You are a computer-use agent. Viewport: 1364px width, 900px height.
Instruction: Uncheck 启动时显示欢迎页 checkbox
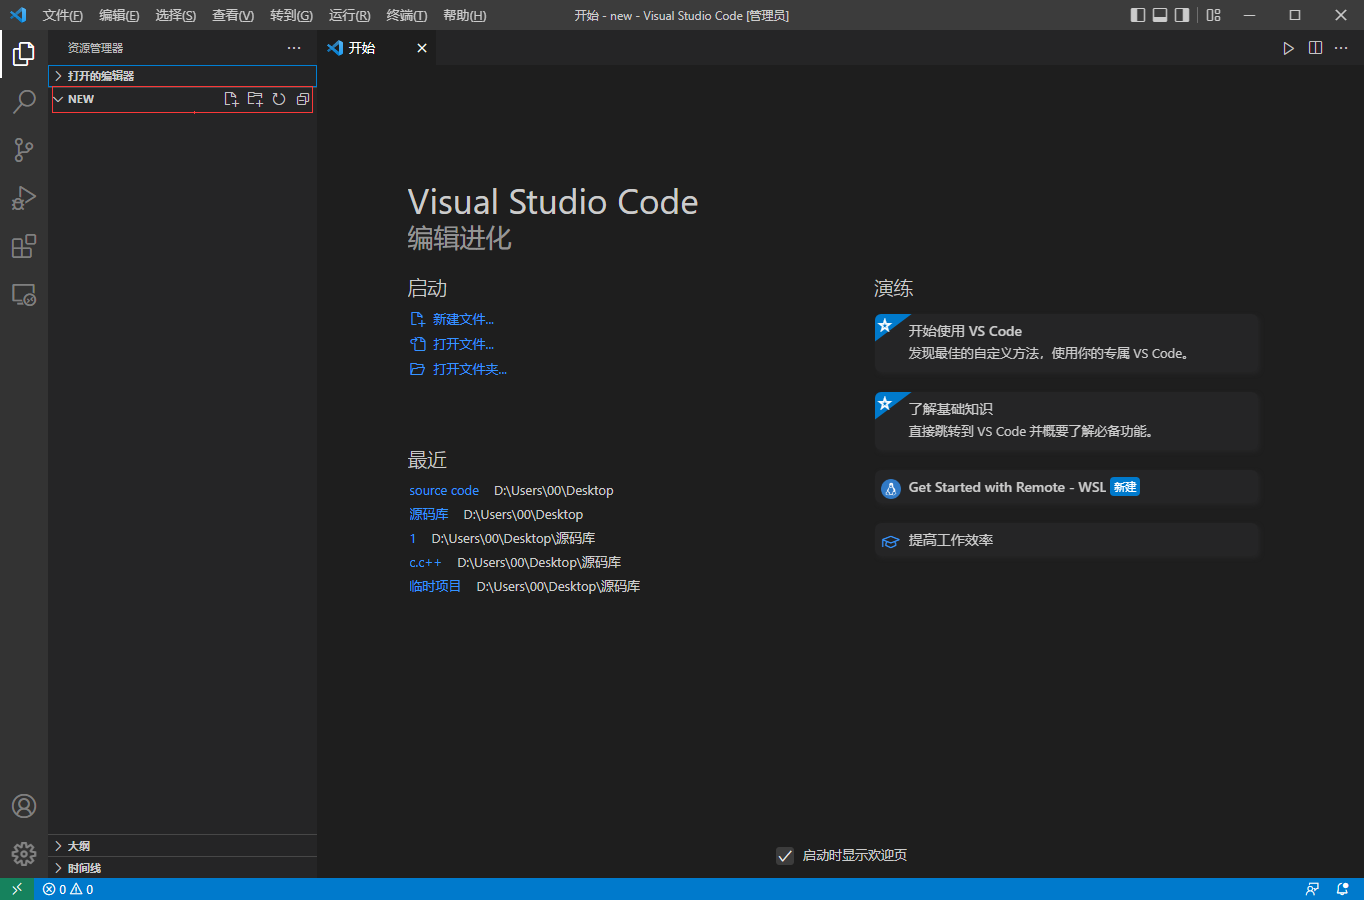785,855
